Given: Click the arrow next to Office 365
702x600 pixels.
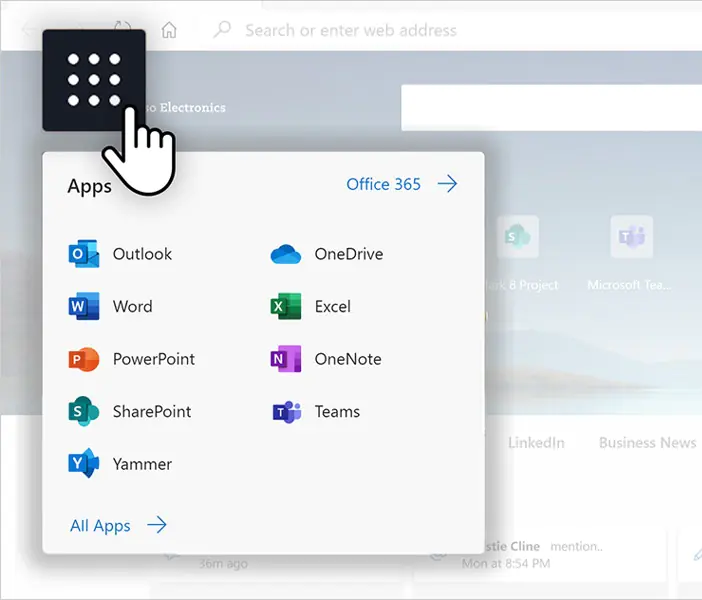Looking at the screenshot, I should pyautogui.click(x=447, y=184).
